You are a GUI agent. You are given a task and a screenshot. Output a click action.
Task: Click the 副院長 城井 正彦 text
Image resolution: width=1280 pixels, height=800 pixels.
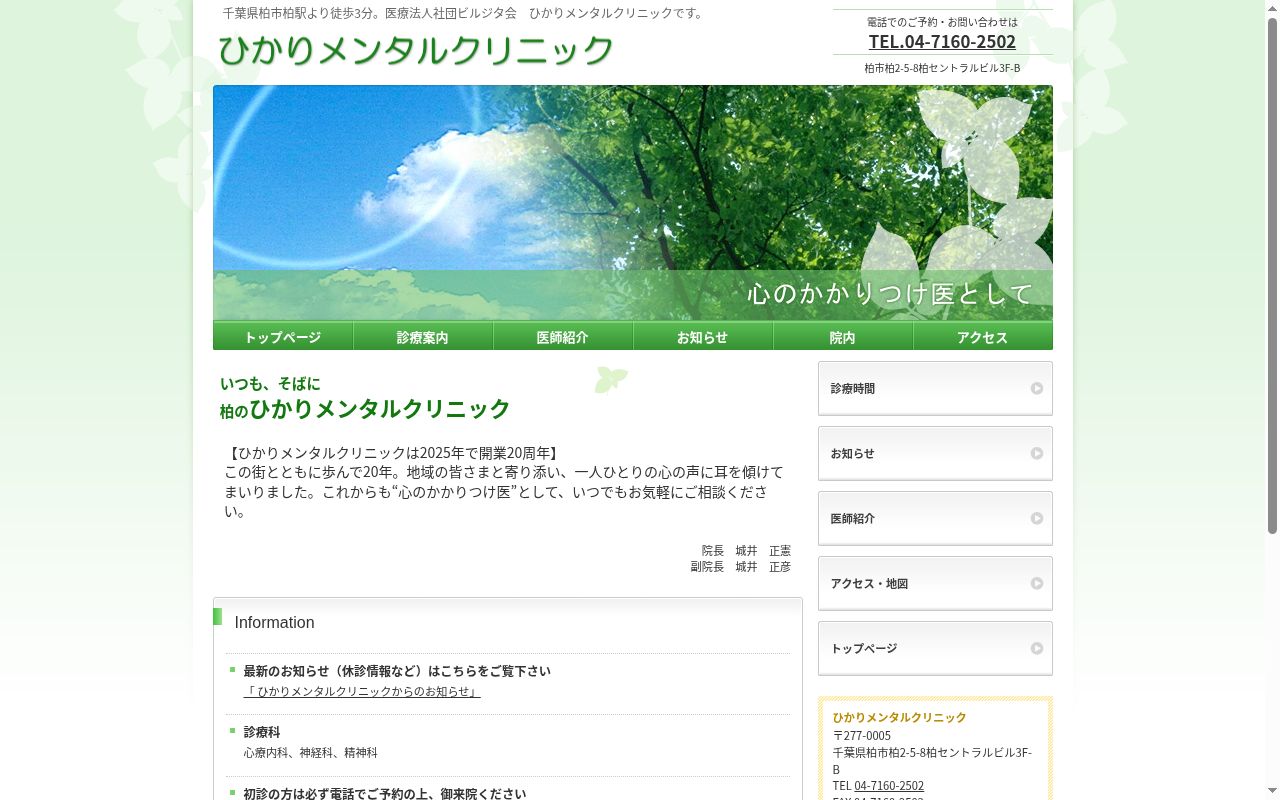[740, 567]
